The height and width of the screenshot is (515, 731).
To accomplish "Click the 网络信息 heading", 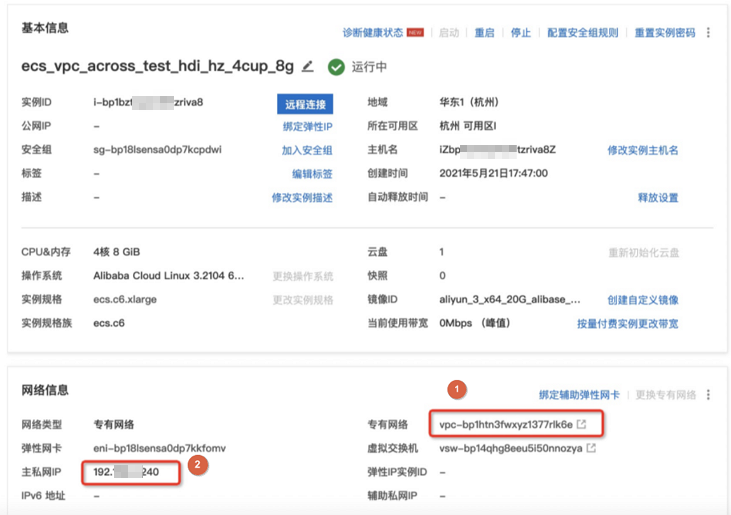I will click(x=45, y=390).
